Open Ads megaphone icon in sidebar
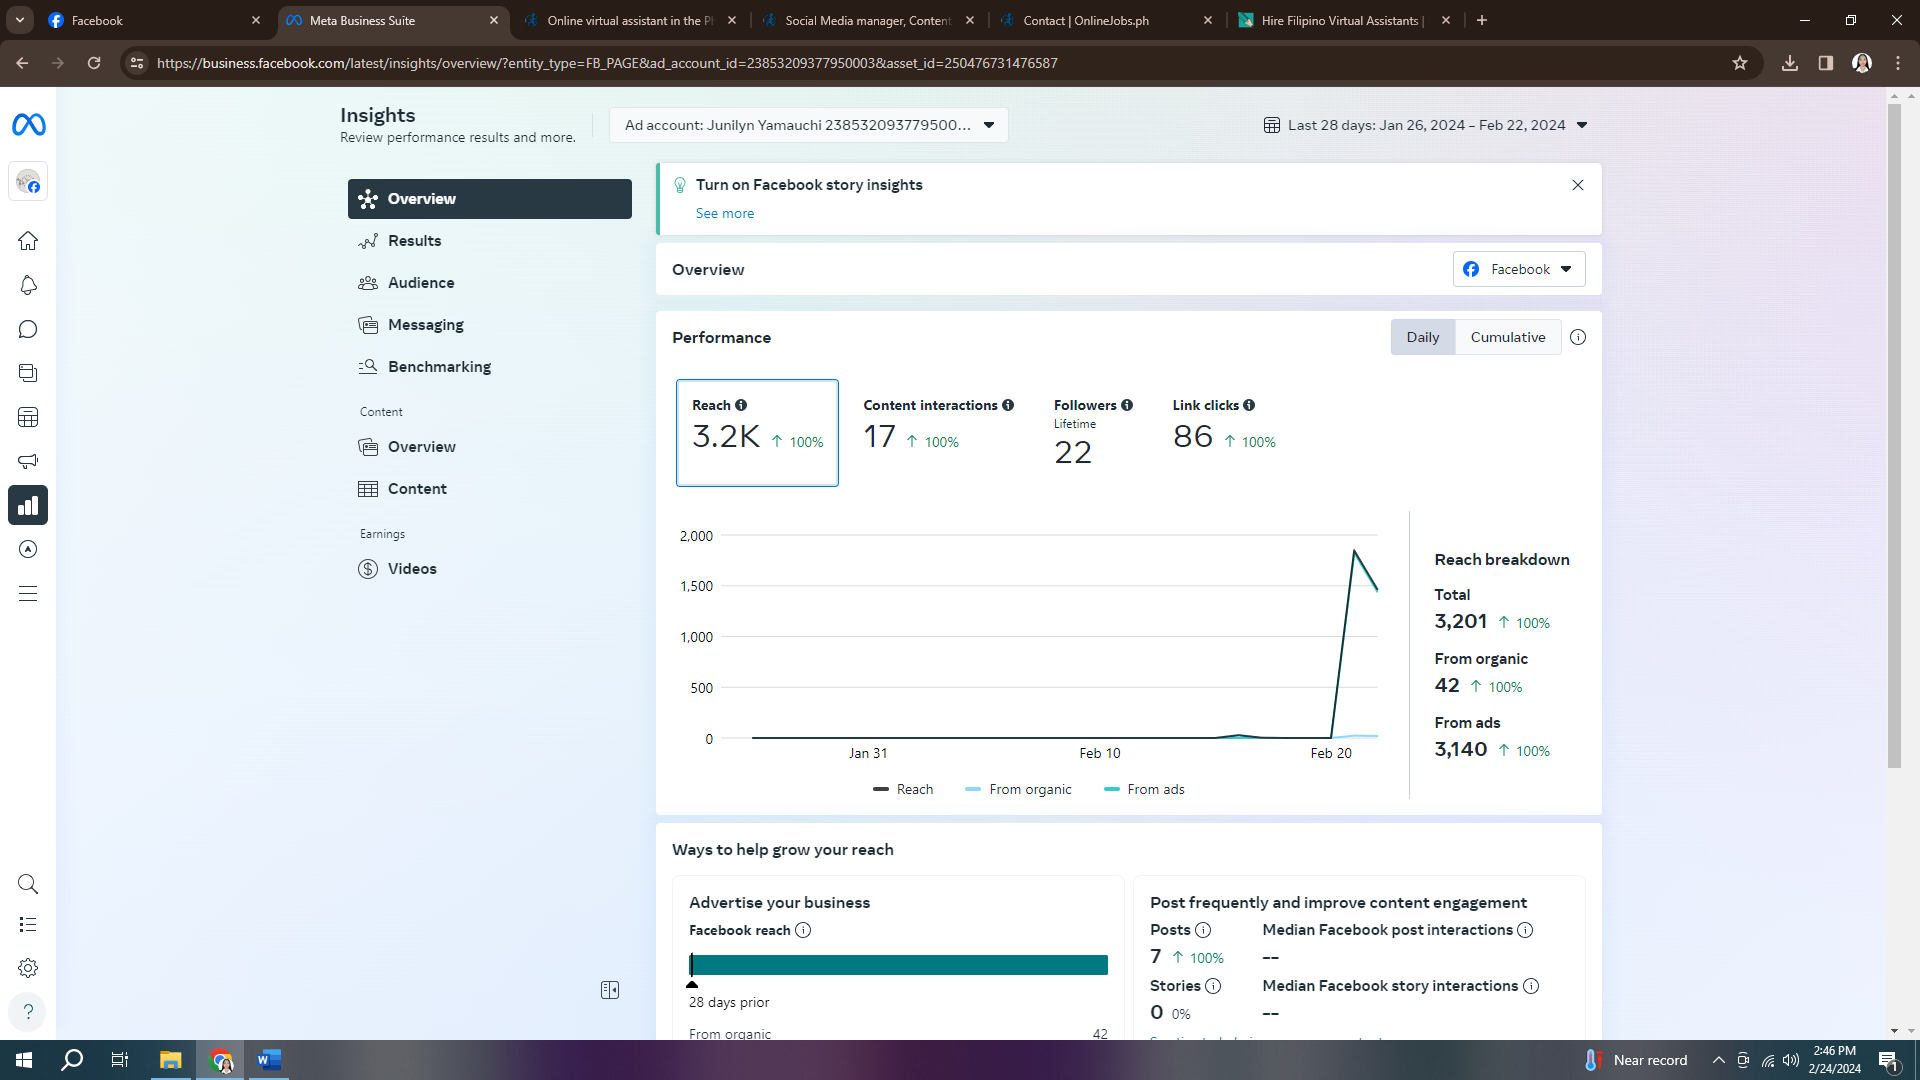1920x1080 pixels. point(28,461)
